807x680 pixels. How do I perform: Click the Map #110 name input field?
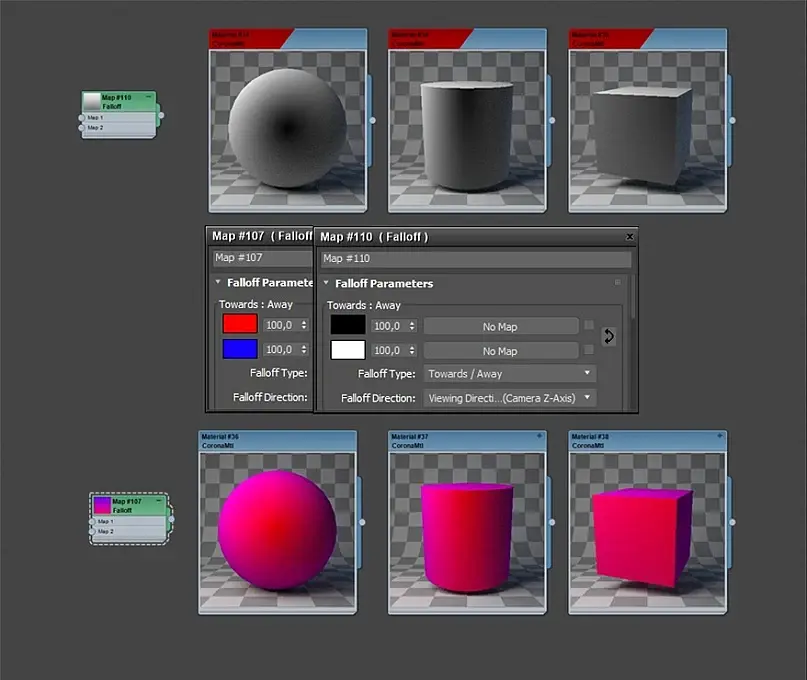[476, 258]
